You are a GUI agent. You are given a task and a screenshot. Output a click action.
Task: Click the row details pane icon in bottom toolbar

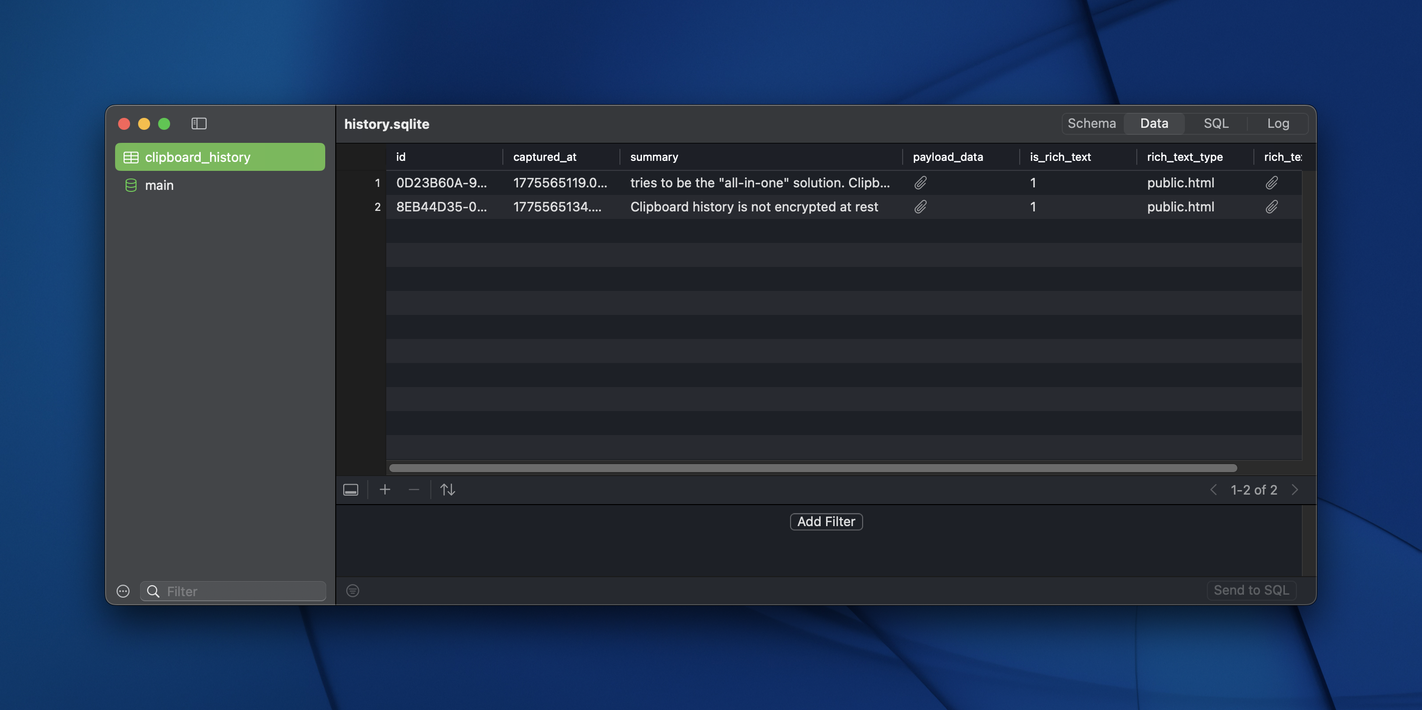point(349,489)
